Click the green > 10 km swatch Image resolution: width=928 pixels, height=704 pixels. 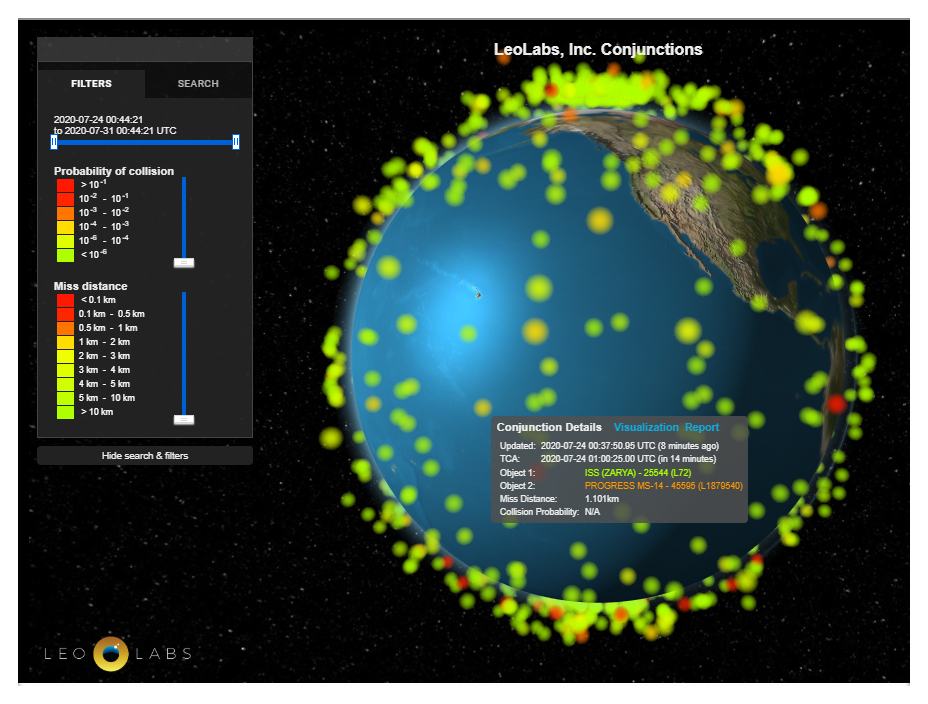click(x=65, y=412)
